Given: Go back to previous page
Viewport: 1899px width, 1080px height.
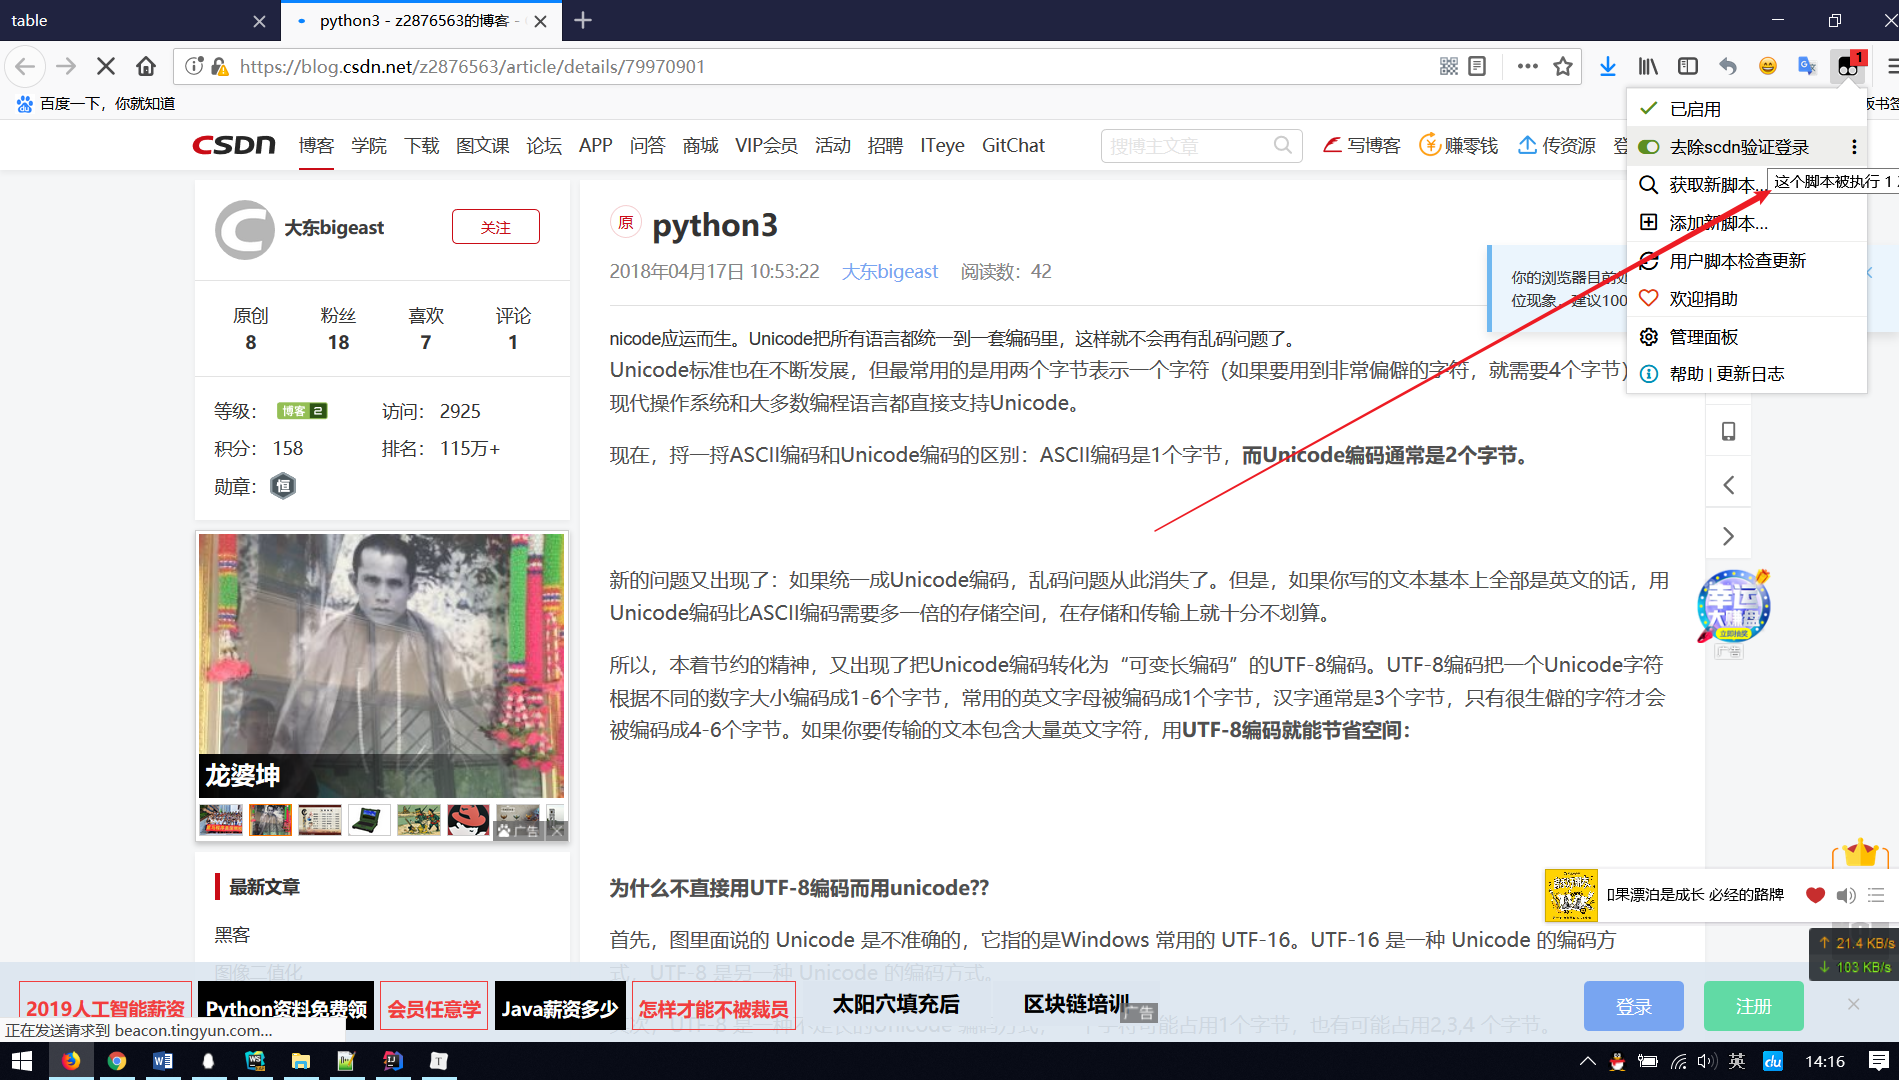Looking at the screenshot, I should (x=25, y=66).
